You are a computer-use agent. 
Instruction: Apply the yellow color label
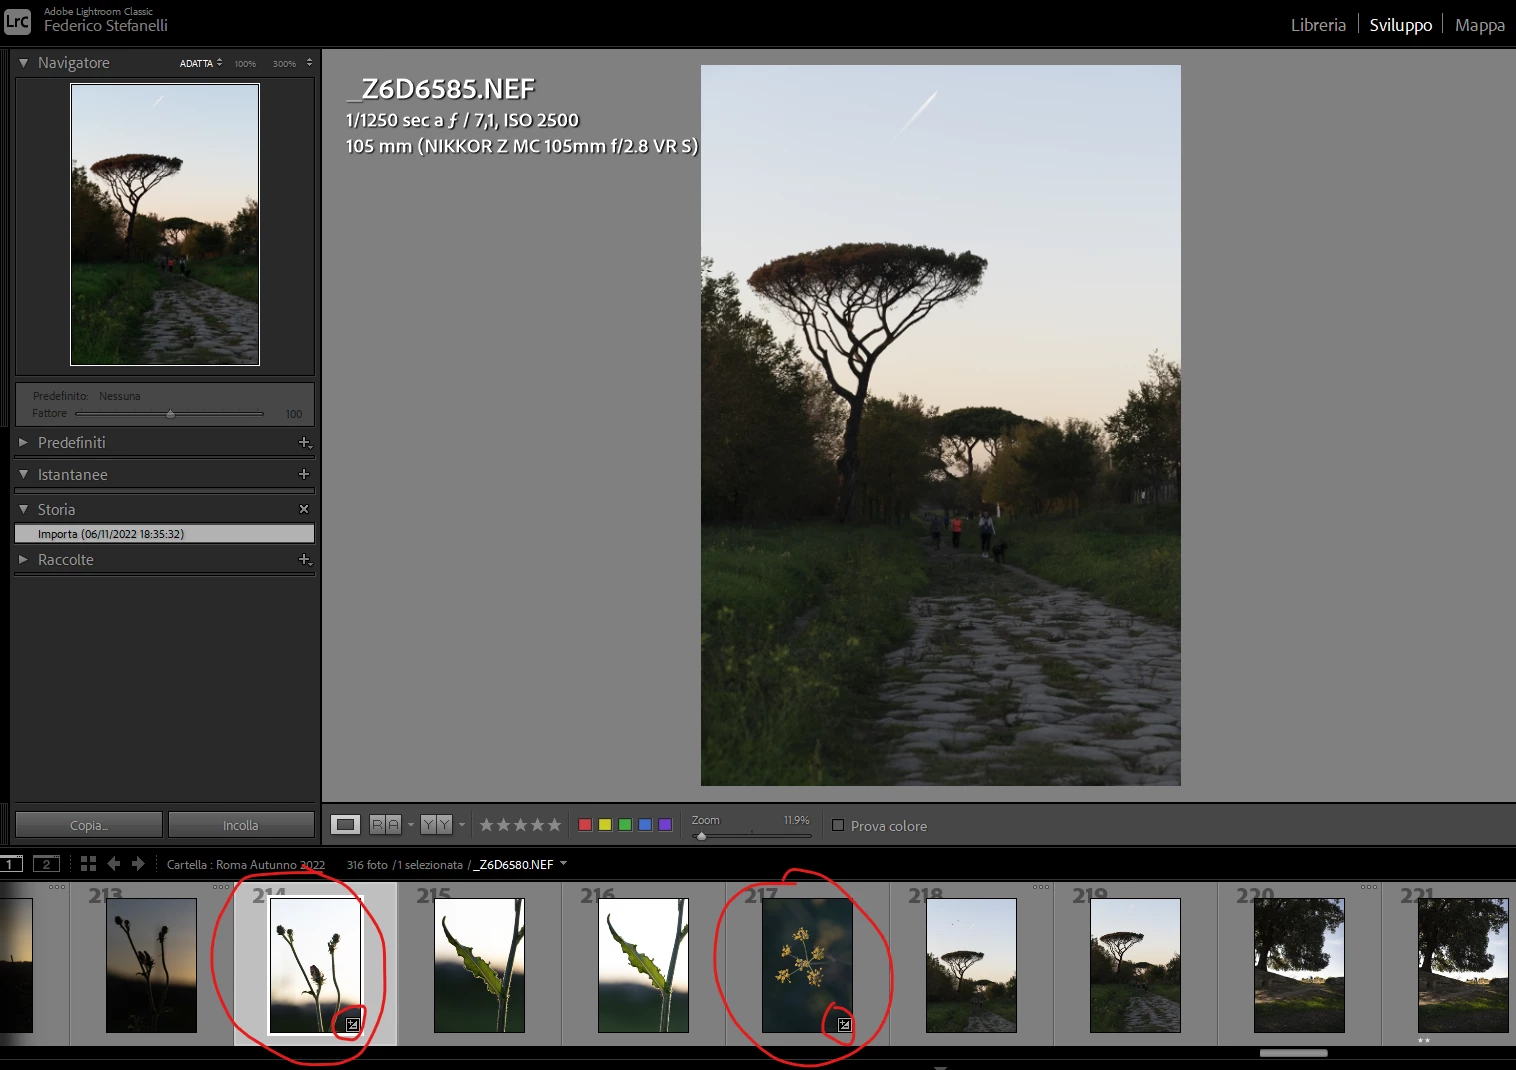click(605, 825)
